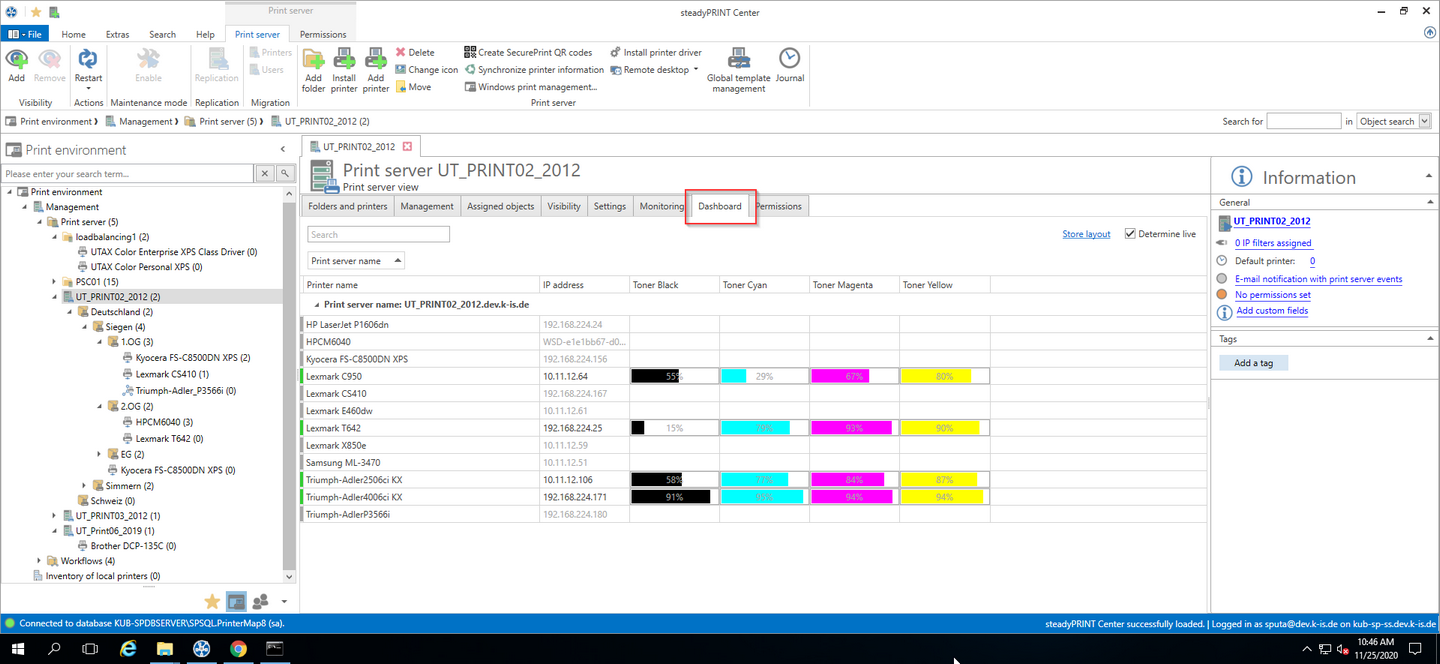Click the favorites star below the tree
The width and height of the screenshot is (1440, 664).
tap(212, 601)
